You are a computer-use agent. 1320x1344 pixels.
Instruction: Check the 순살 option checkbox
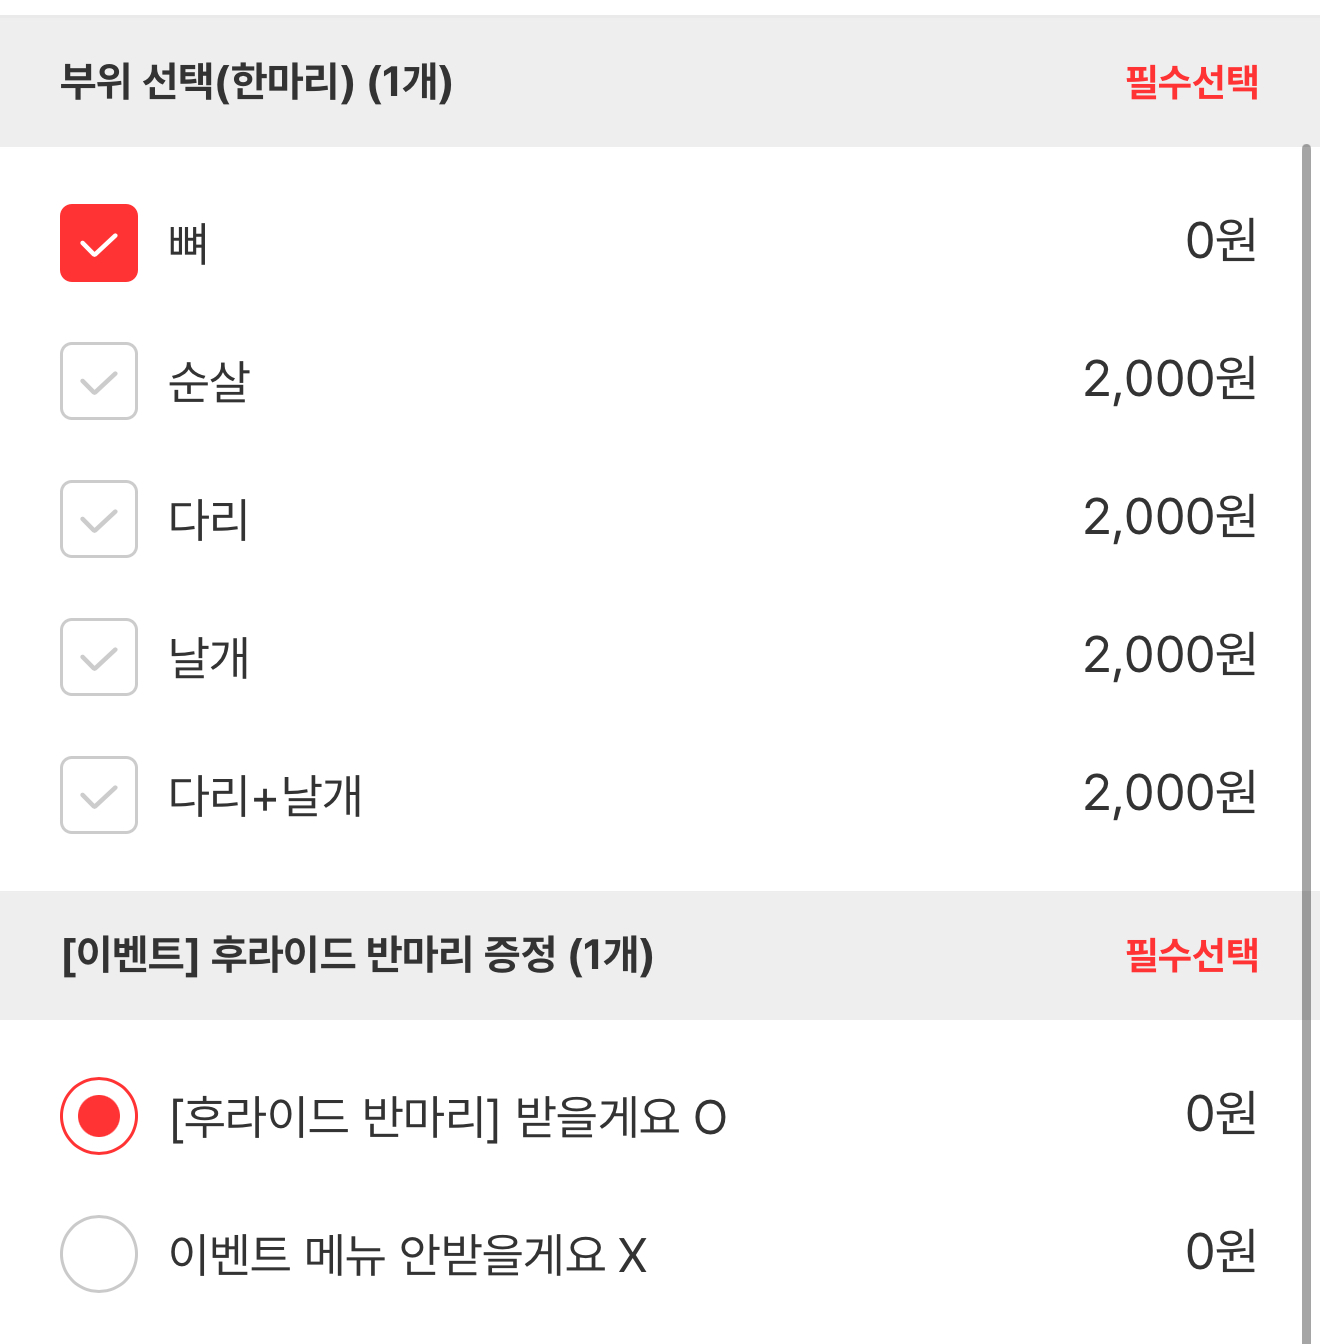(x=99, y=381)
